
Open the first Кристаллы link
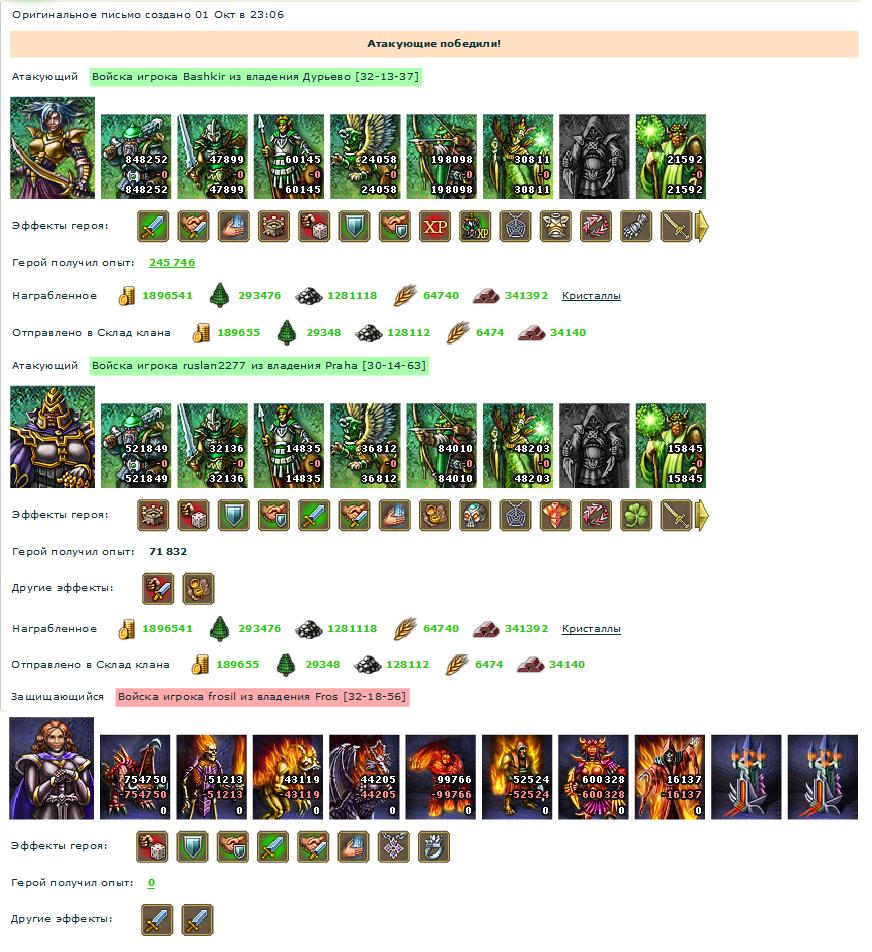[x=591, y=296]
